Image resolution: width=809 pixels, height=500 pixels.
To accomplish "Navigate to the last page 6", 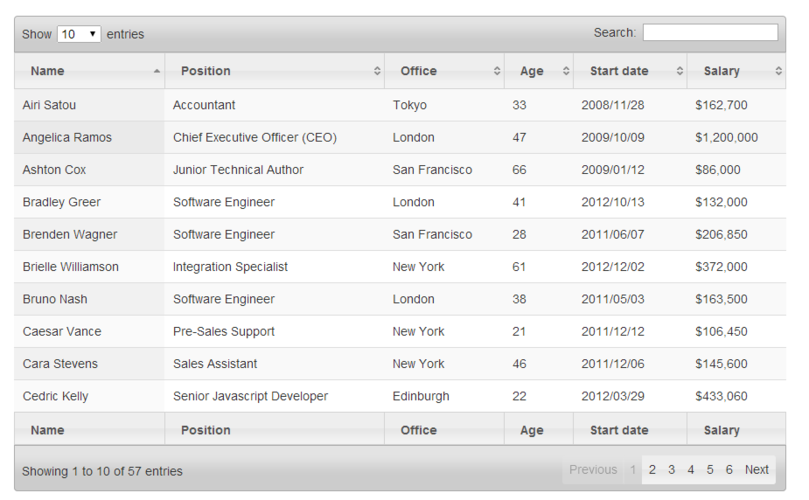I will (729, 470).
